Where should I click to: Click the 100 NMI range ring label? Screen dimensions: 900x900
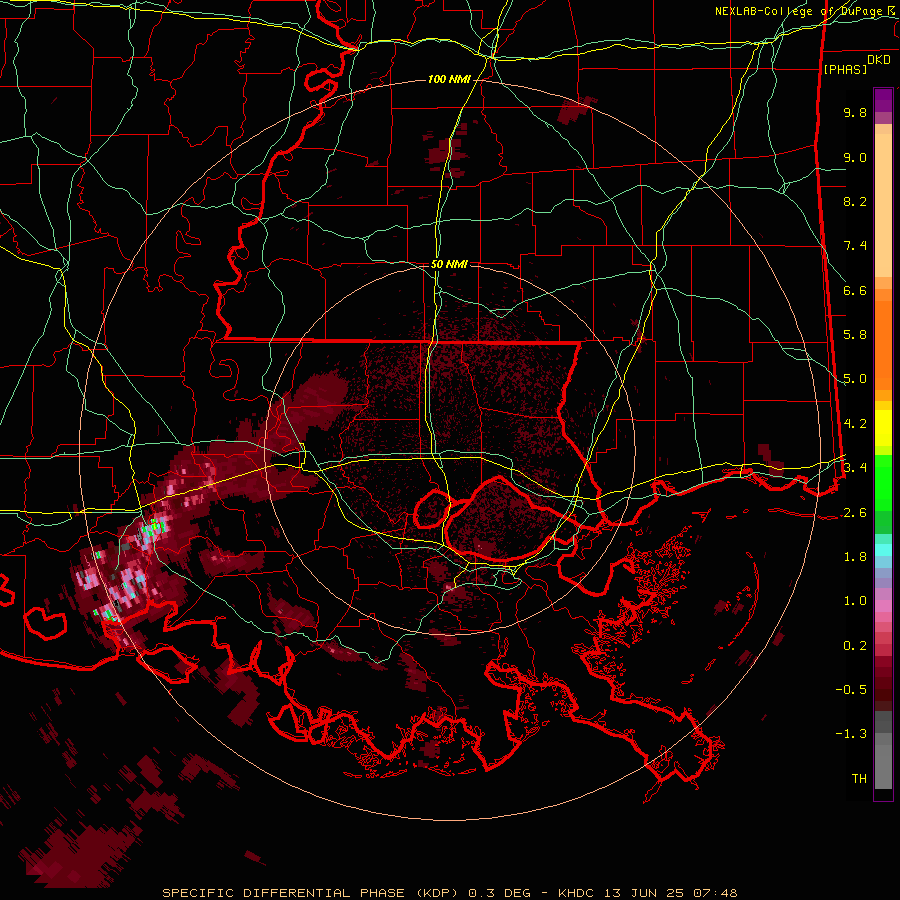point(449,79)
